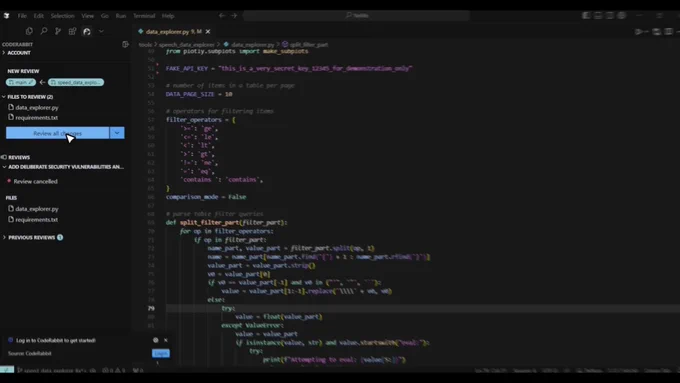Open the Help menu
Viewport: 680px width, 383px height.
[x=168, y=16]
